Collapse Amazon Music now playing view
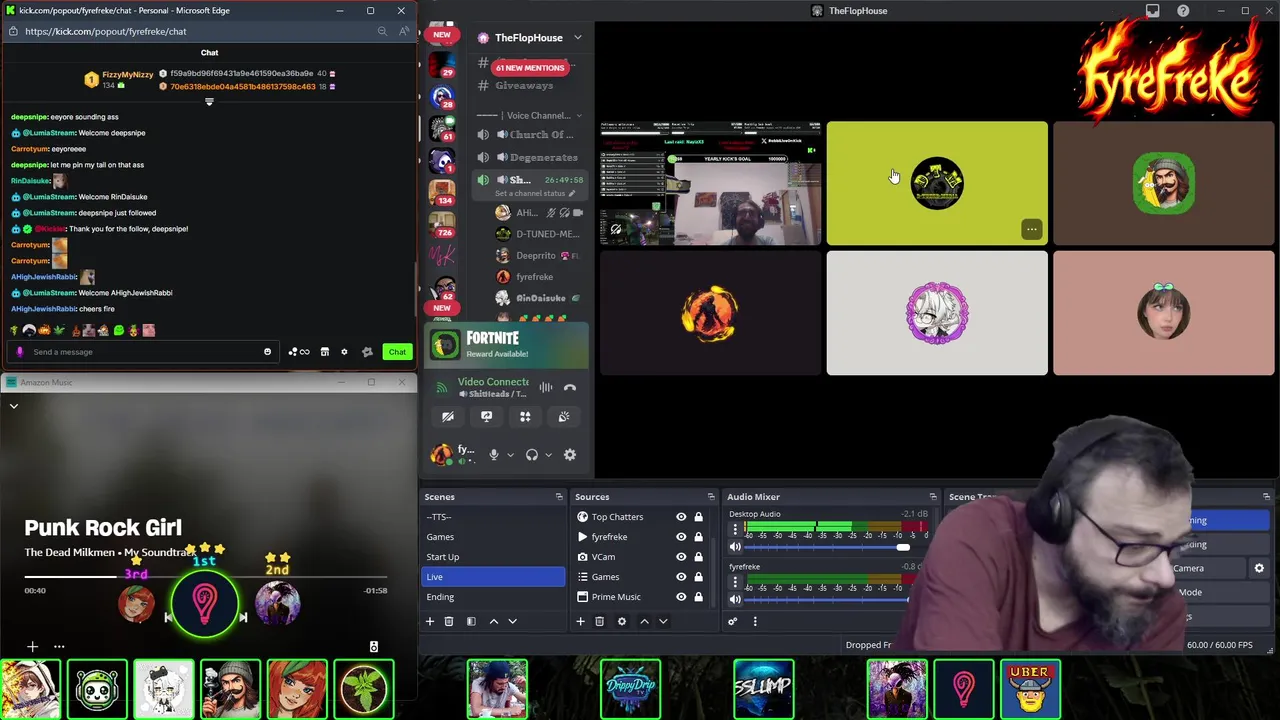The height and width of the screenshot is (720, 1280). pos(14,406)
